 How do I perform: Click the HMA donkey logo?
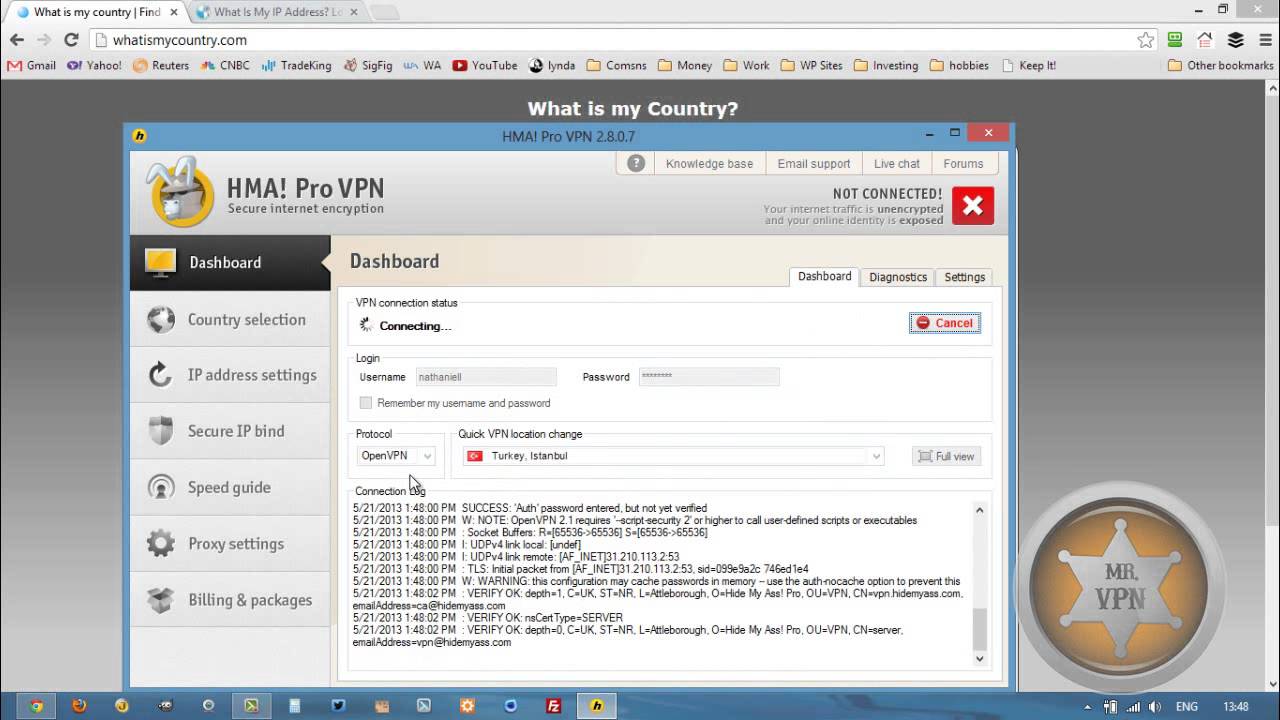[181, 192]
